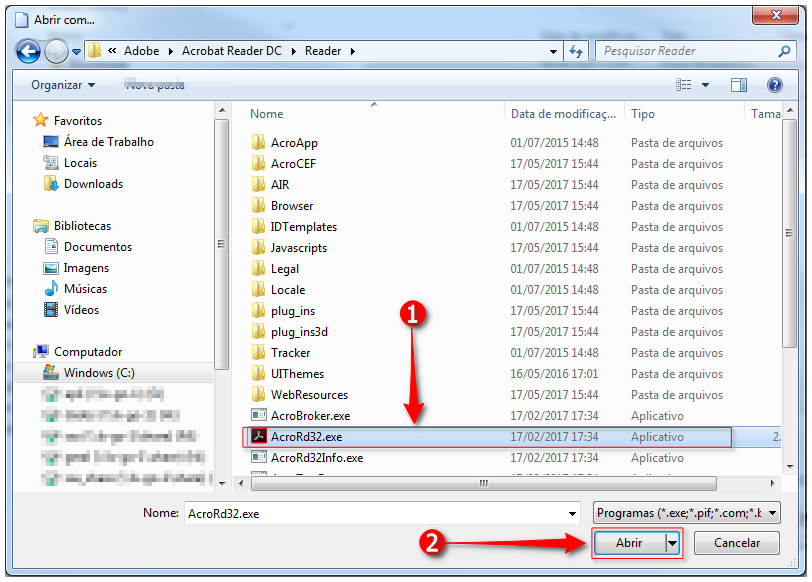Screen dimensions: 812x582
Task: Select Computador in the navigation pane
Action: [x=88, y=352]
